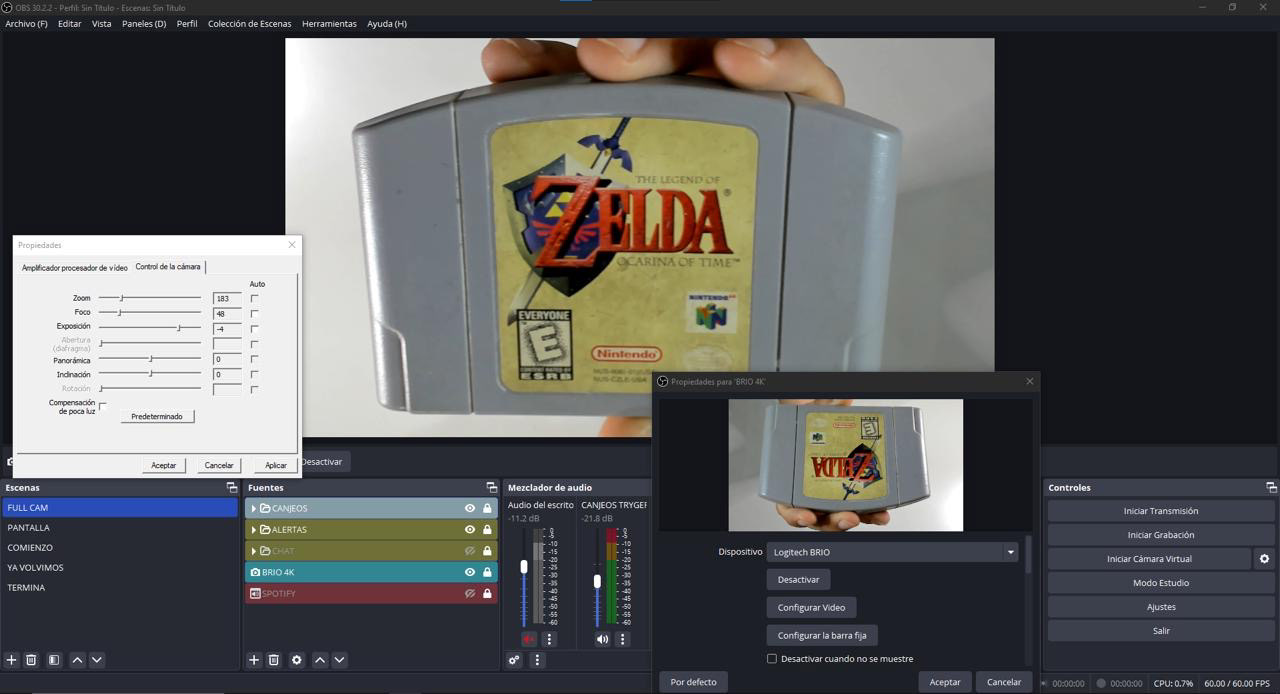
Task: Toggle lock on CANJEOS source
Action: [487, 508]
